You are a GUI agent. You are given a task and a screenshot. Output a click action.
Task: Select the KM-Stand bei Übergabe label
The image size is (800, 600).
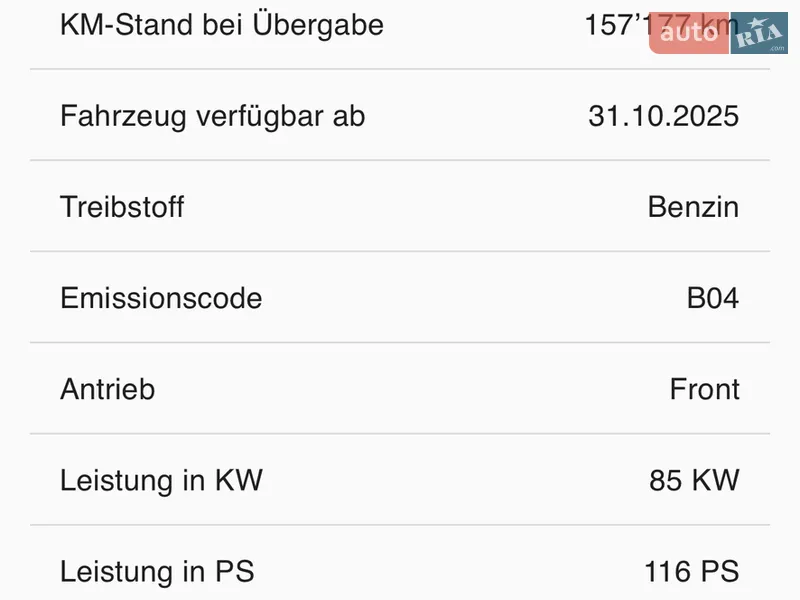[222, 24]
